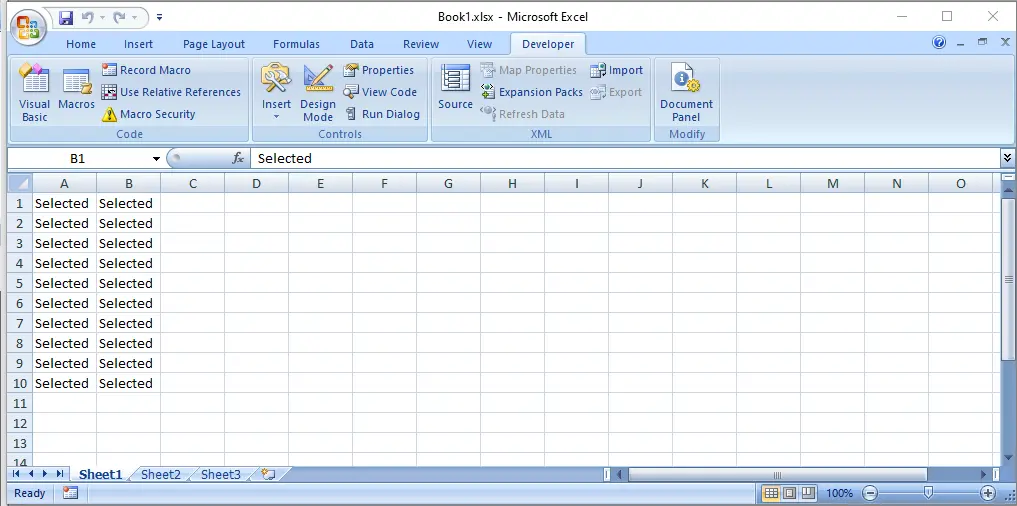
Task: Click the Select All corner button
Action: [x=20, y=184]
